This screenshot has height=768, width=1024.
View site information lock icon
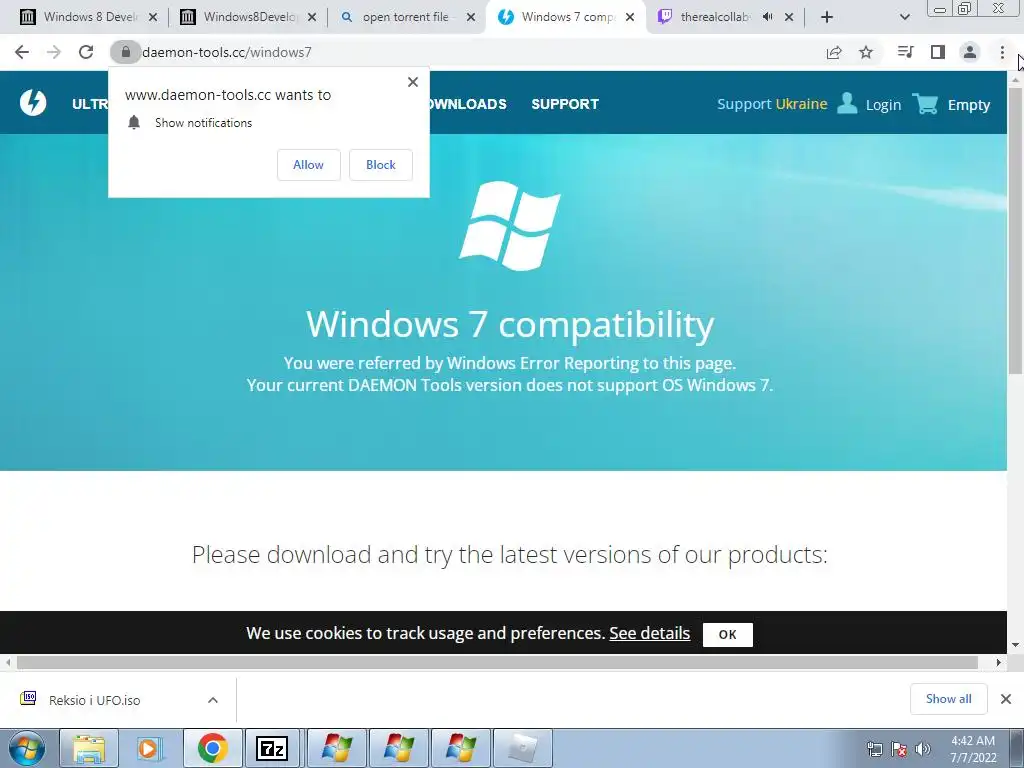pyautogui.click(x=125, y=52)
